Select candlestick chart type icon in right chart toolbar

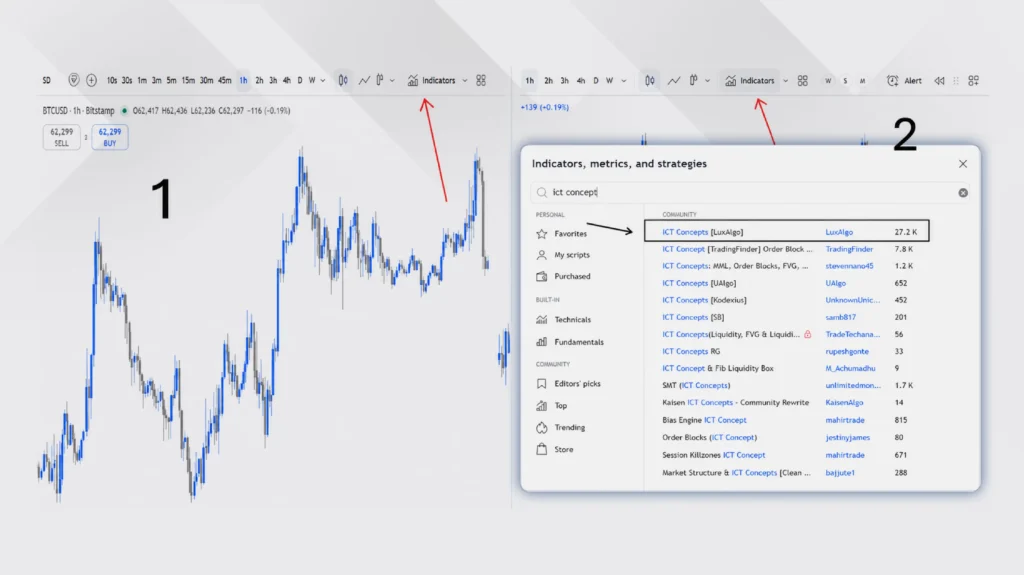pos(650,80)
